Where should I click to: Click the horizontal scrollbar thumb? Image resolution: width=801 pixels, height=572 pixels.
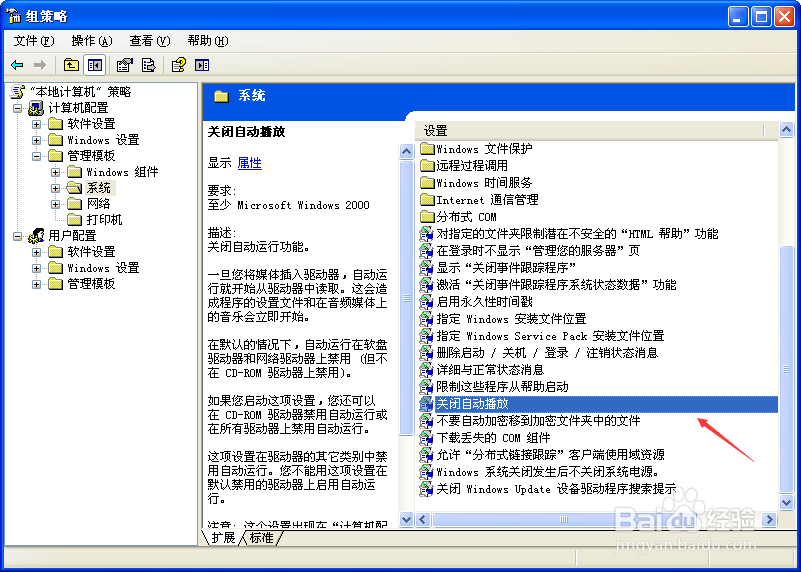point(562,520)
